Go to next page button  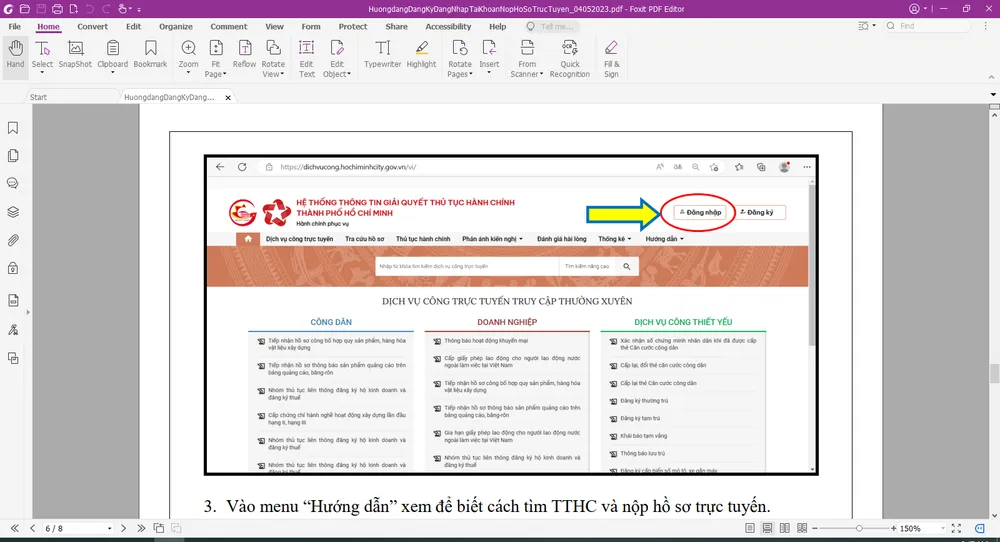(124, 528)
